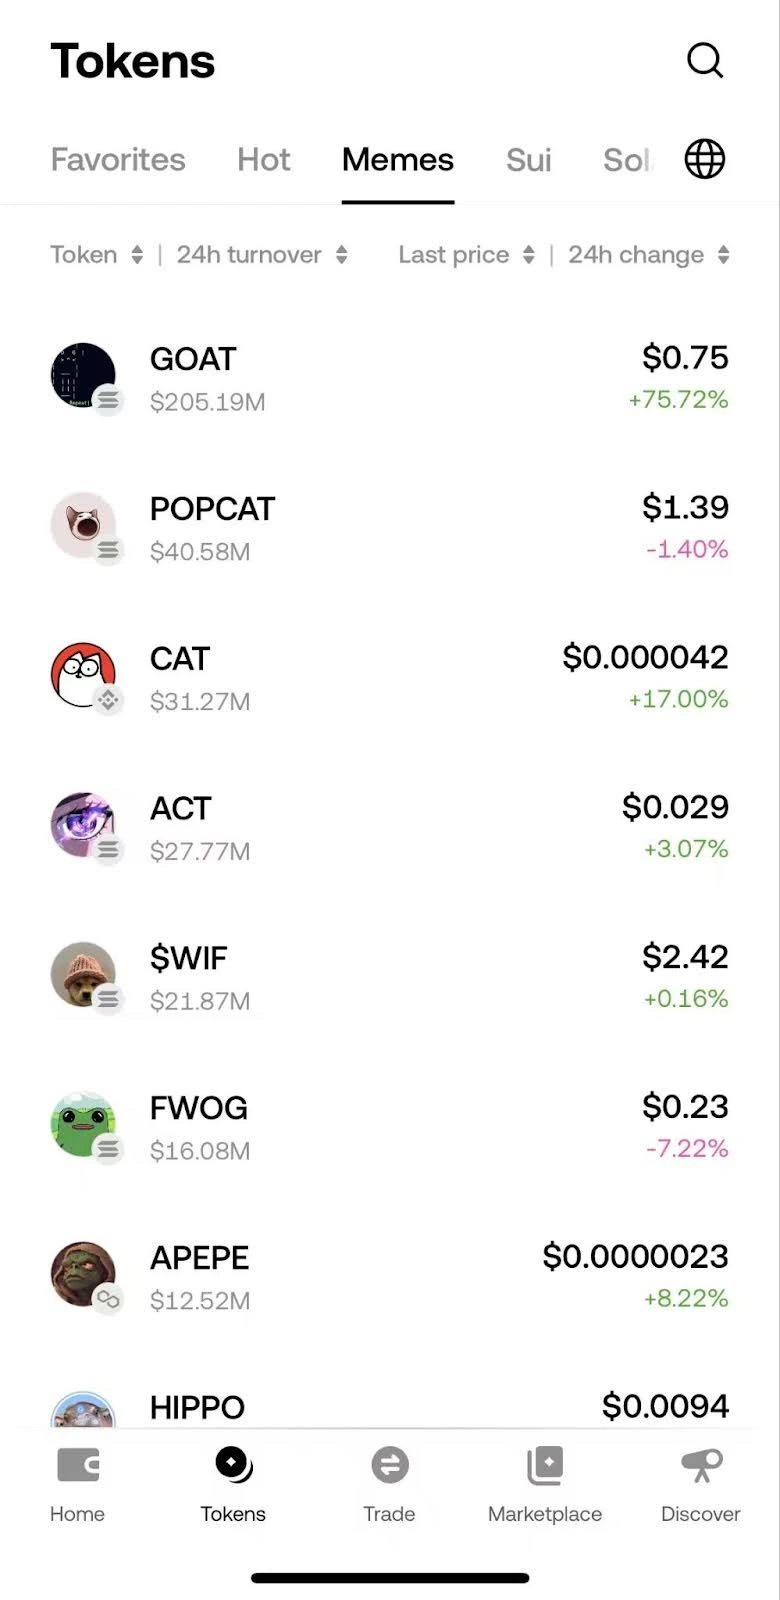Viewport: 780px width, 1600px height.
Task: Switch to the Sui tab
Action: (x=528, y=160)
